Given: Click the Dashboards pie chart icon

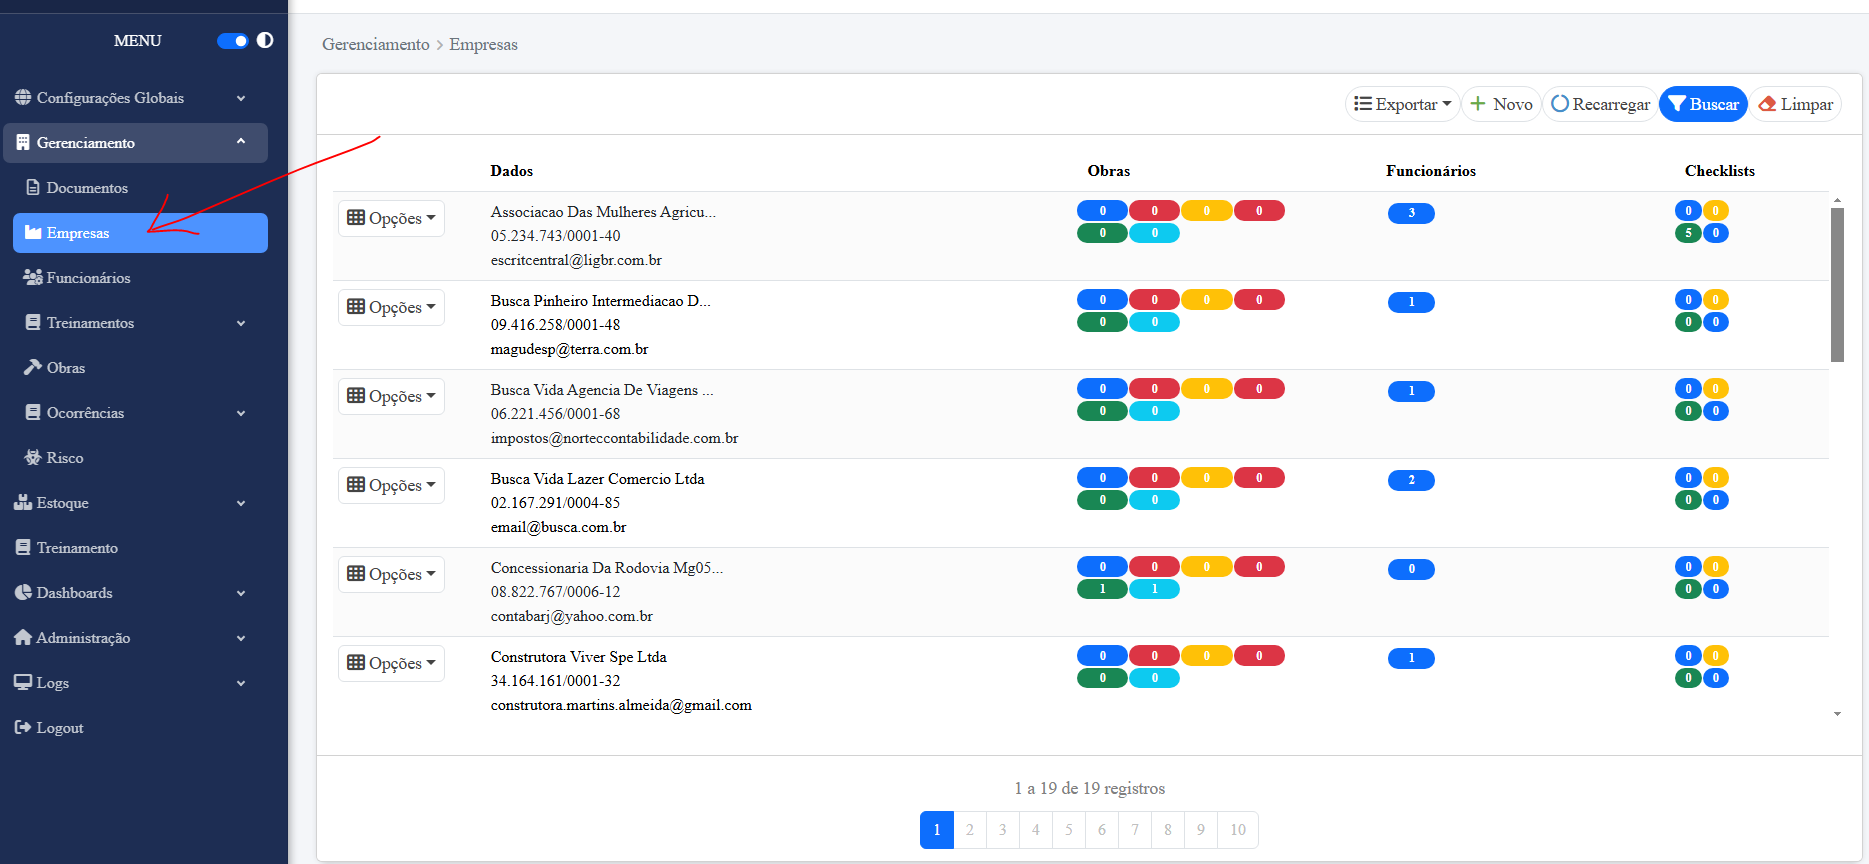Looking at the screenshot, I should (23, 592).
